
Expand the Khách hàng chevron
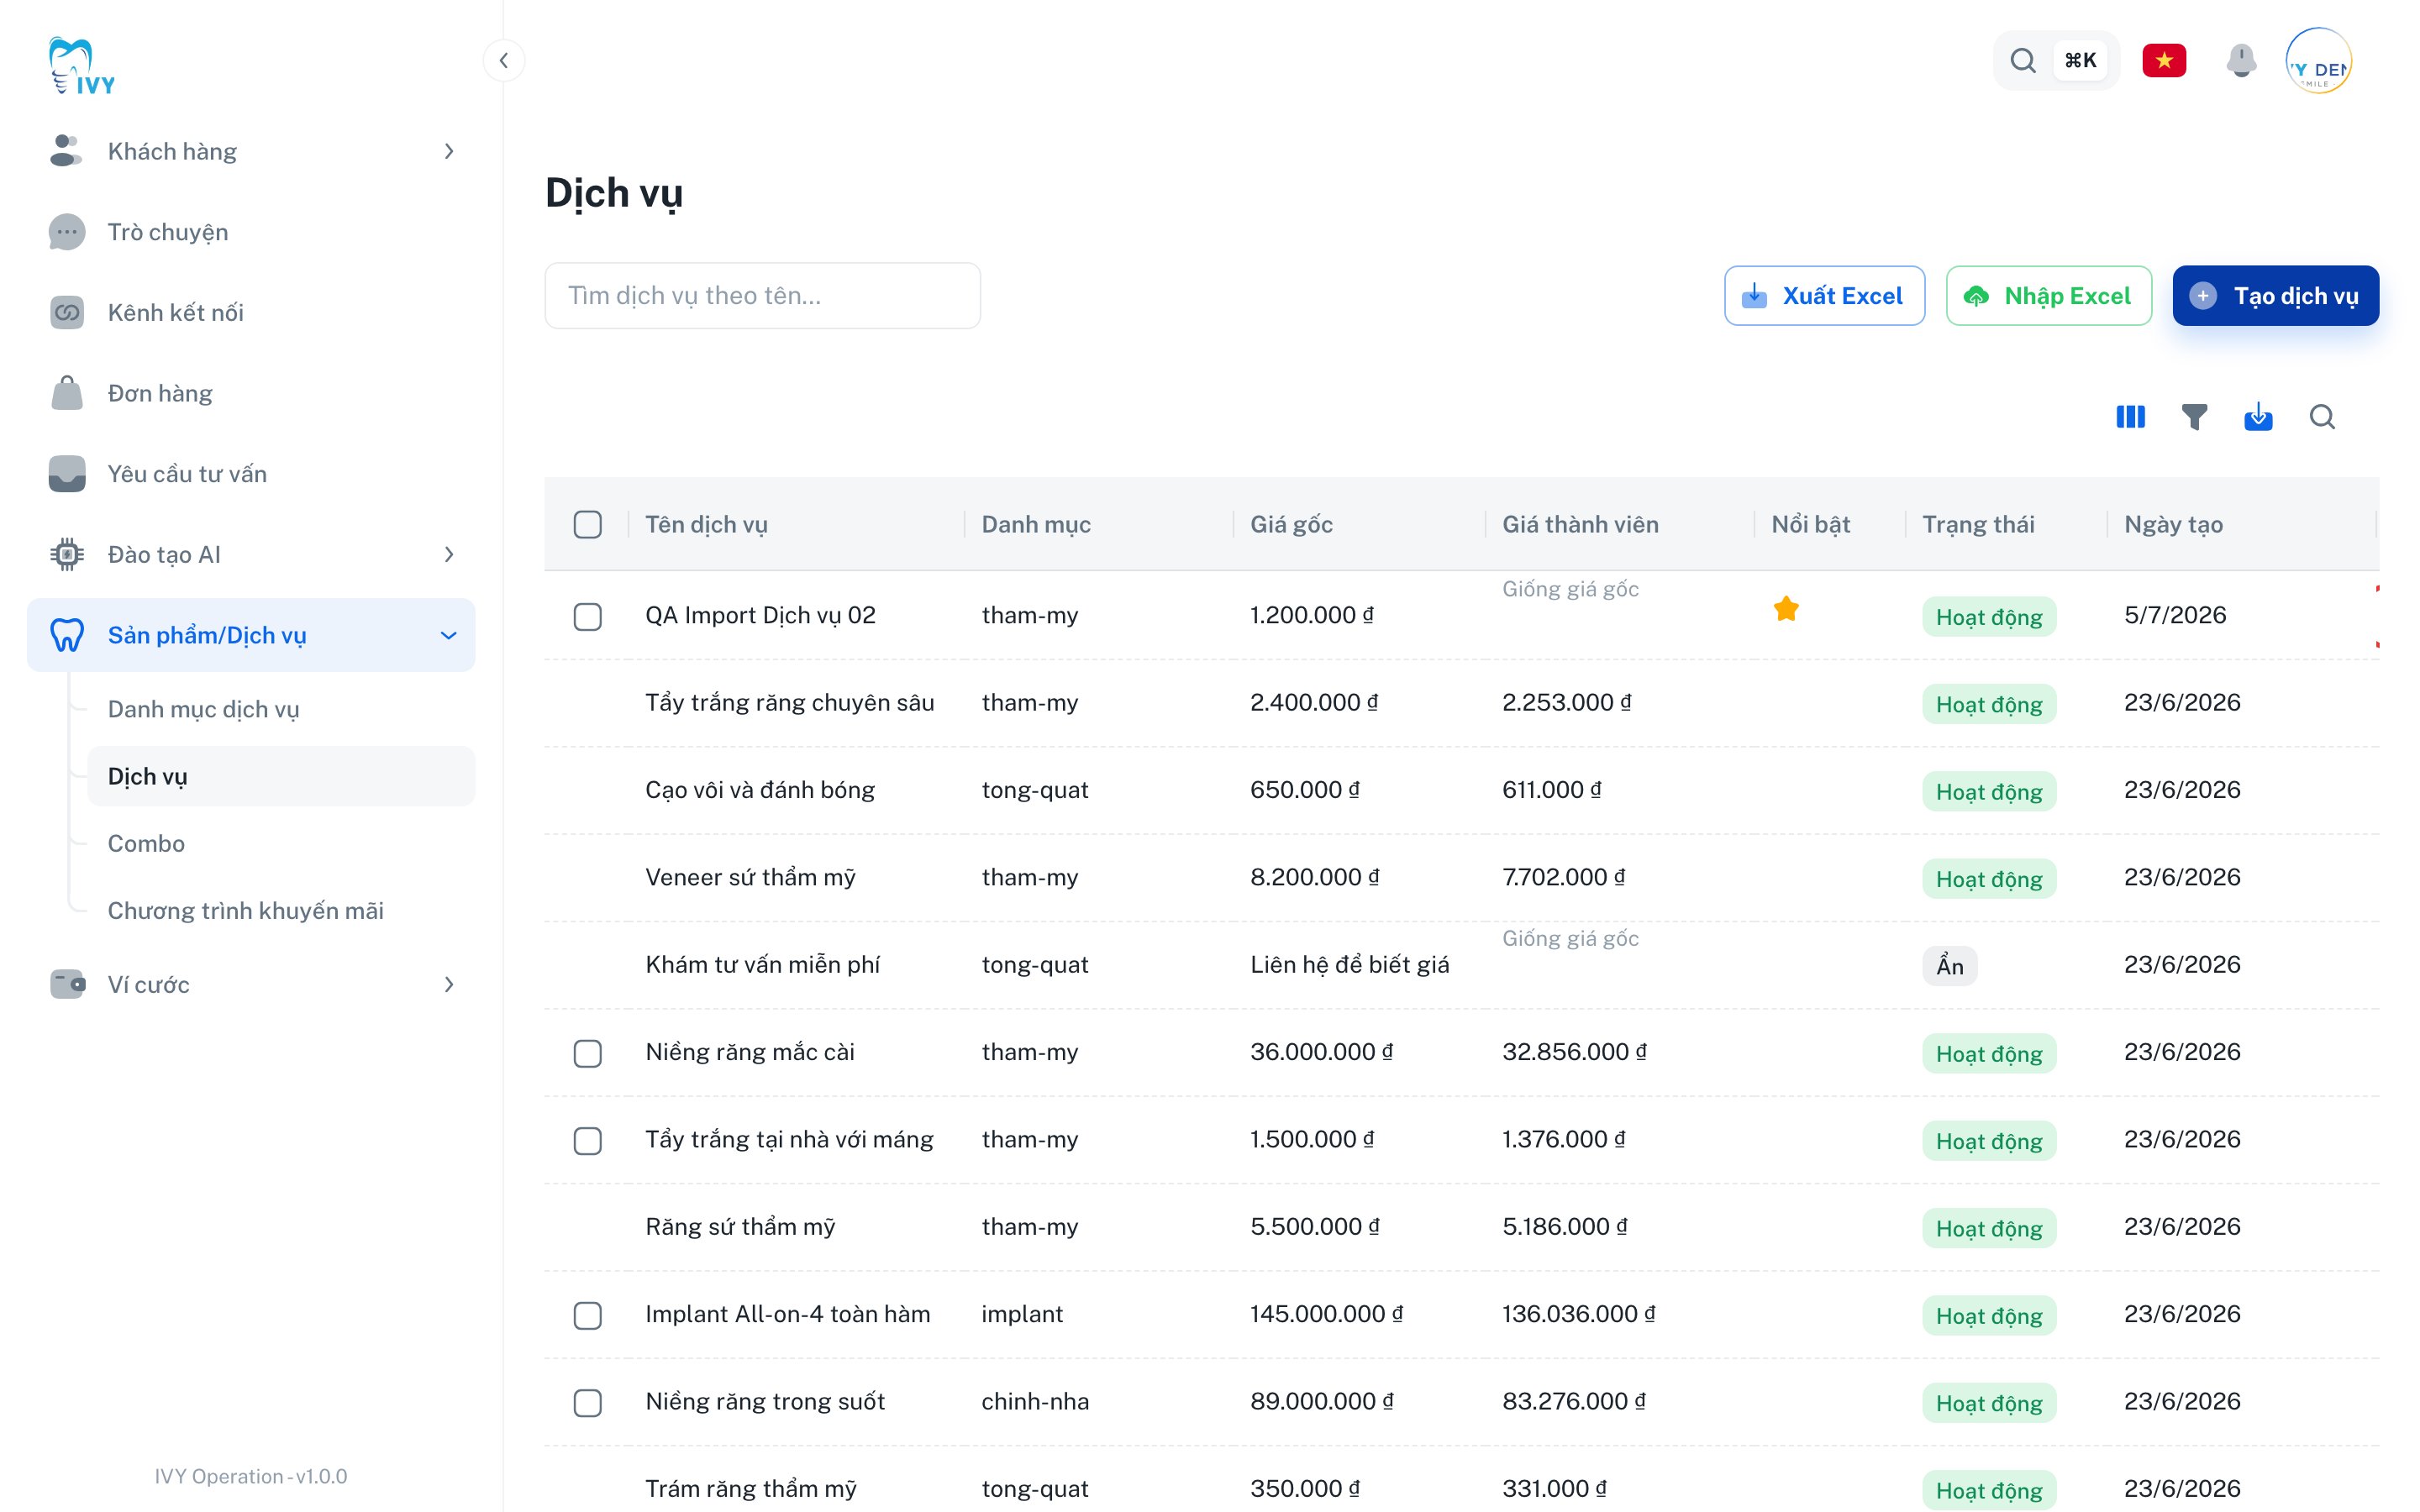449,151
